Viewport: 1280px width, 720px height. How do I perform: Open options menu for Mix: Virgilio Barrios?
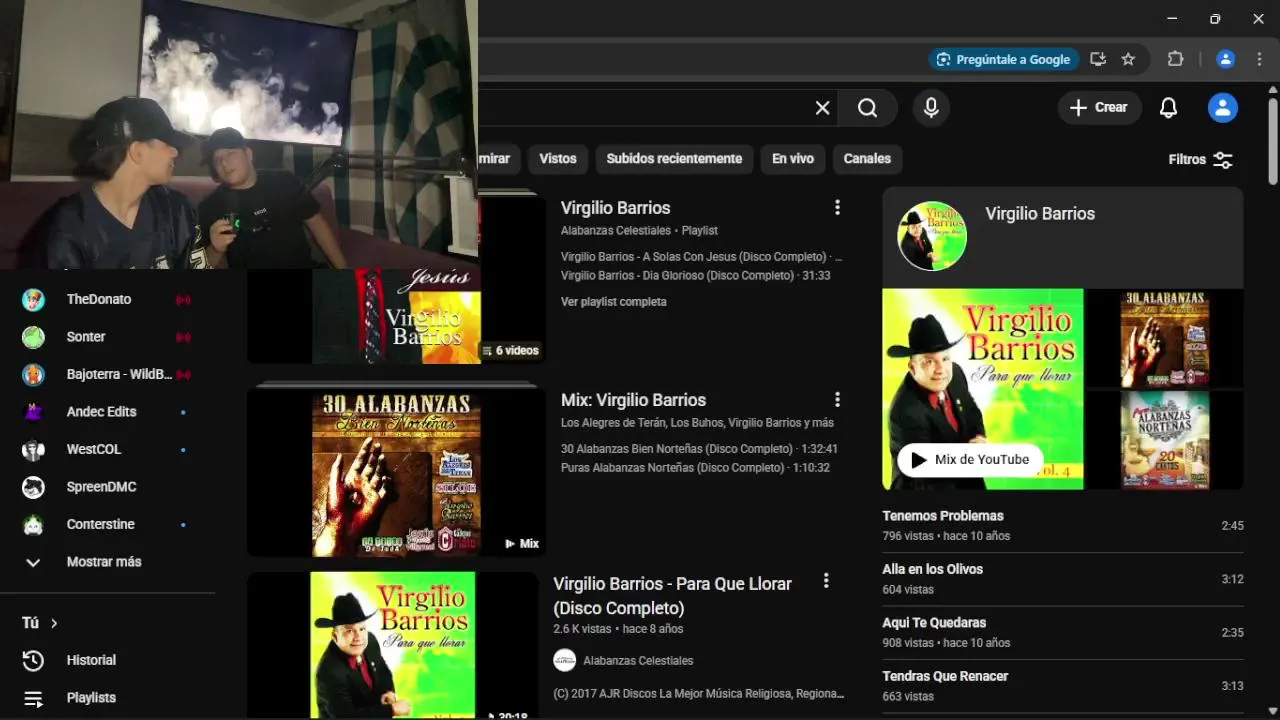(x=837, y=400)
